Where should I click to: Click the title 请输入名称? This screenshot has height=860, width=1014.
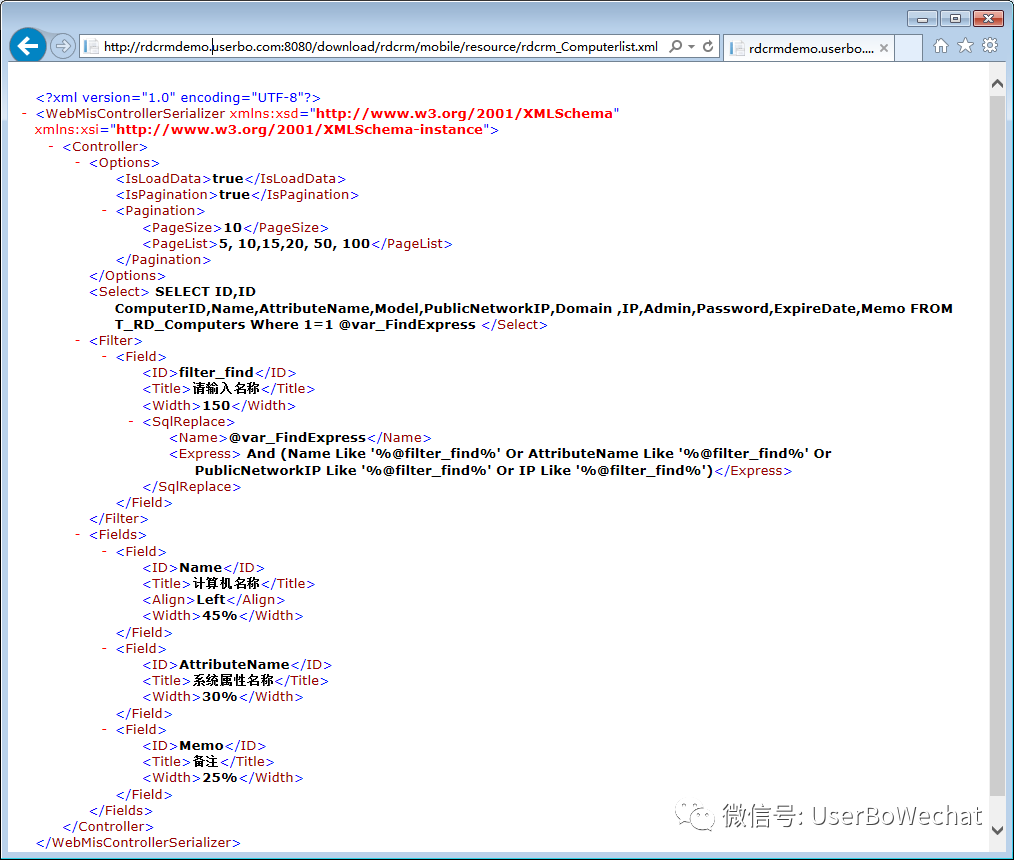click(x=226, y=389)
